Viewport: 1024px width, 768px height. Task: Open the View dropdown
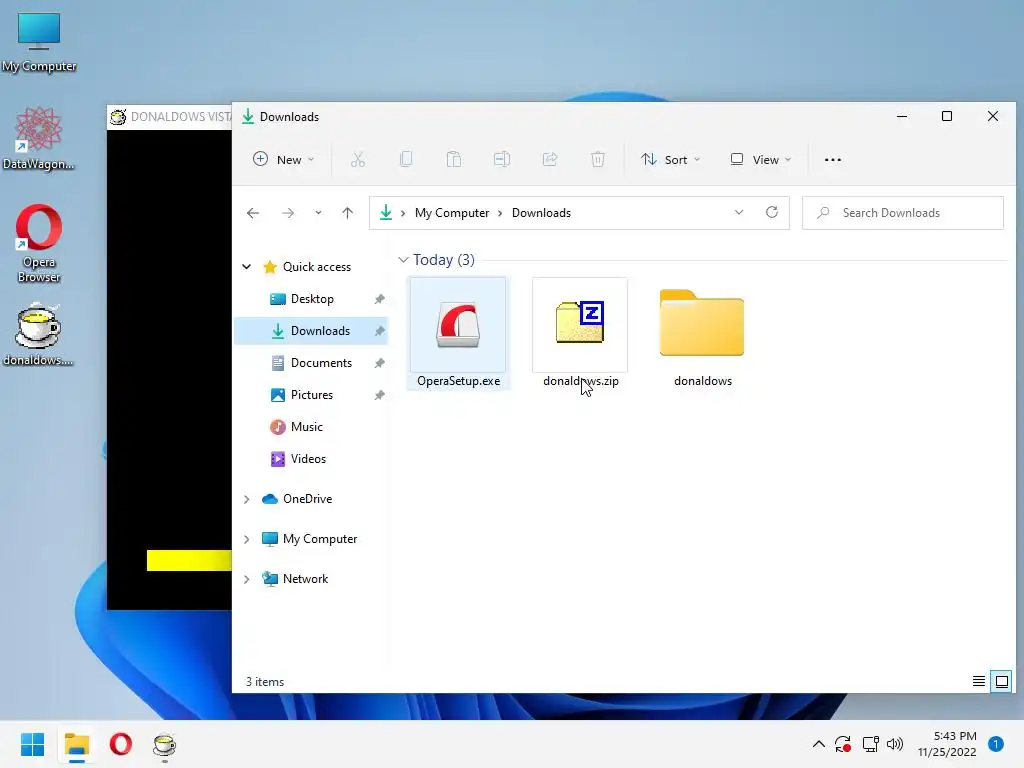761,159
